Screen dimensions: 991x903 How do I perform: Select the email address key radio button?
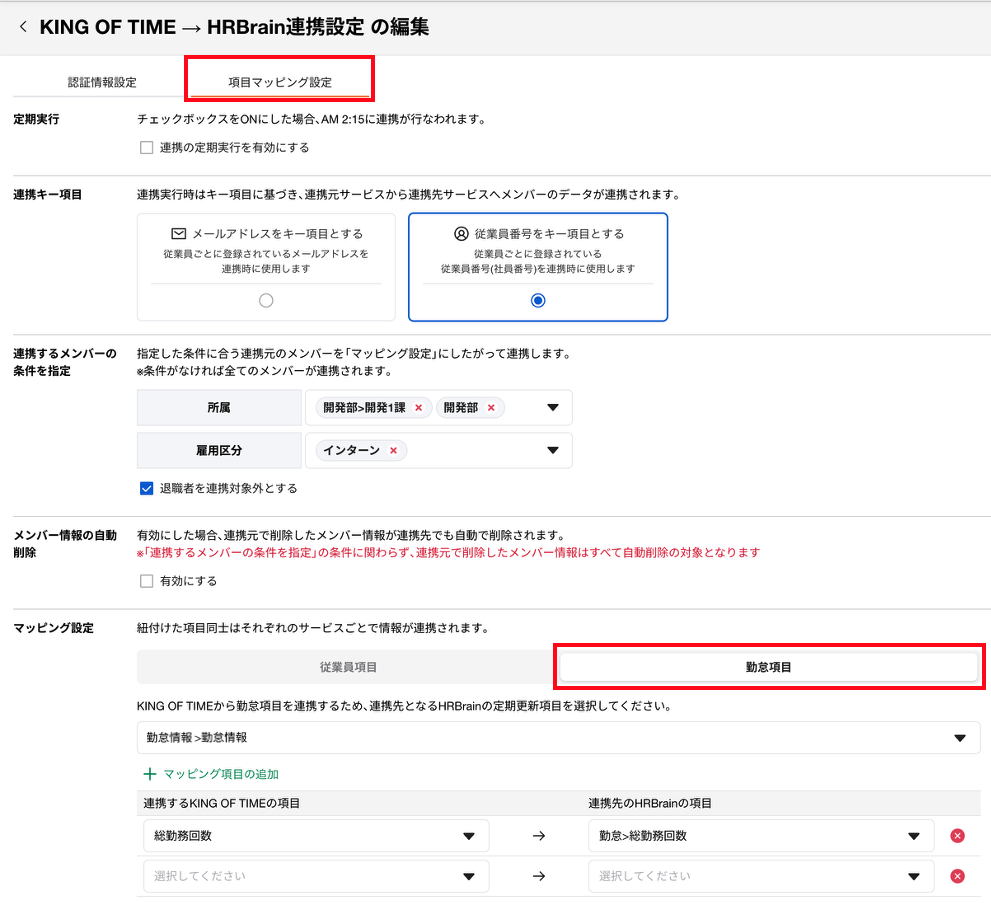tap(266, 300)
